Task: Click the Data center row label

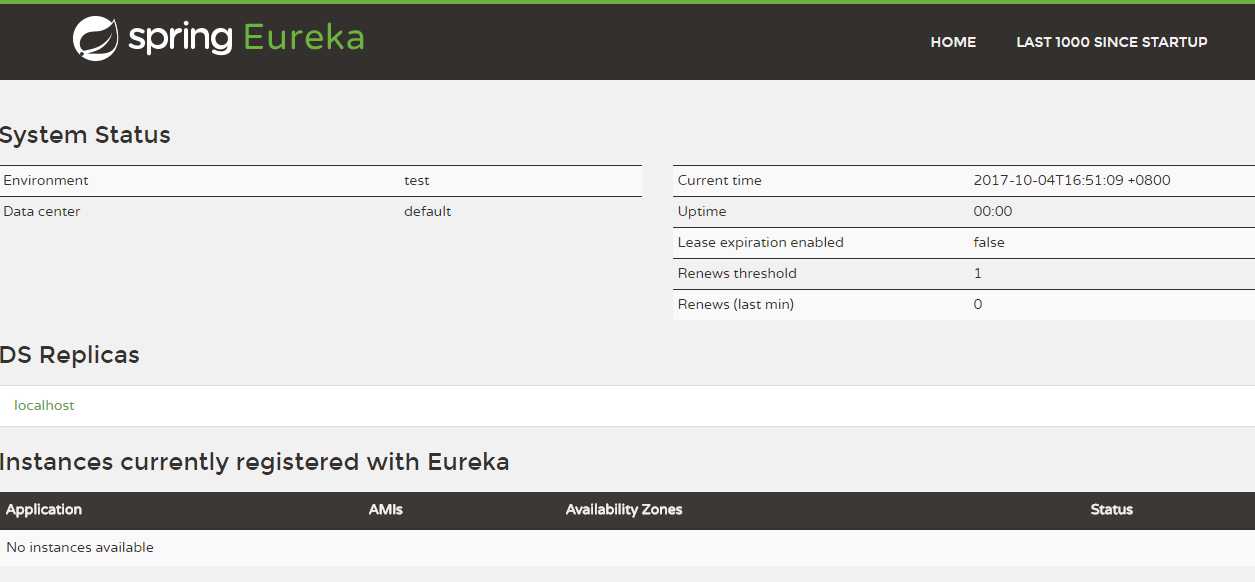Action: [x=42, y=211]
